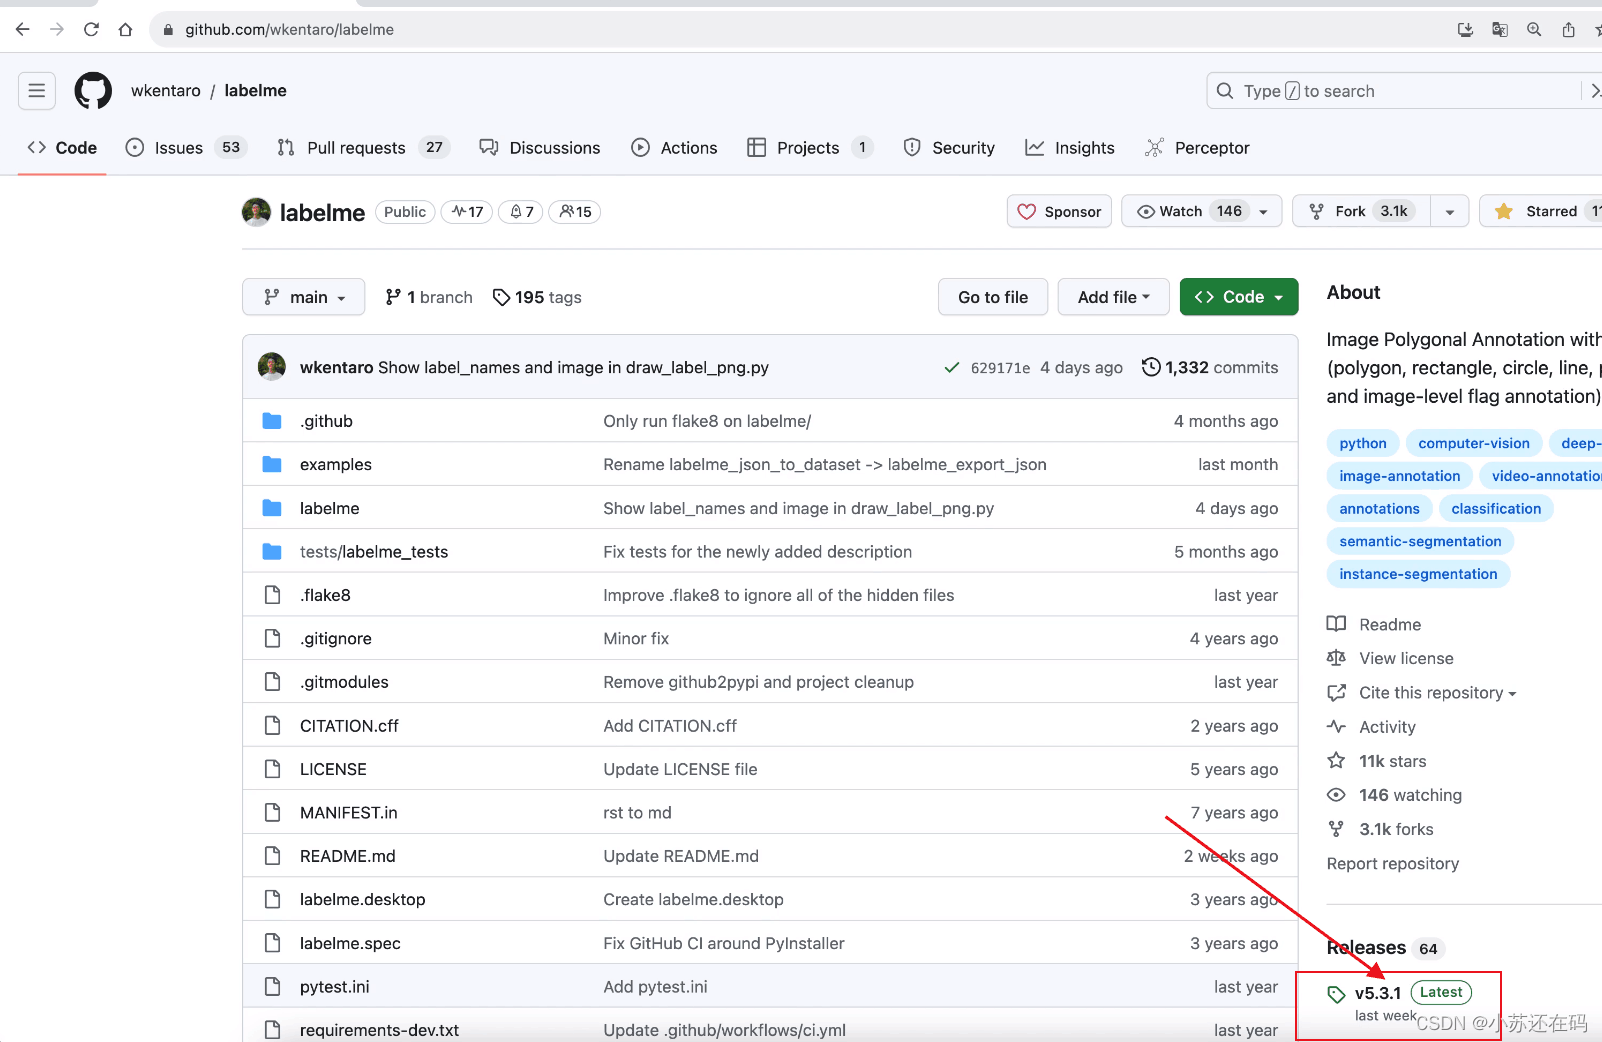This screenshot has height=1042, width=1602.
Task: Click the .github folder icon
Action: (x=272, y=421)
